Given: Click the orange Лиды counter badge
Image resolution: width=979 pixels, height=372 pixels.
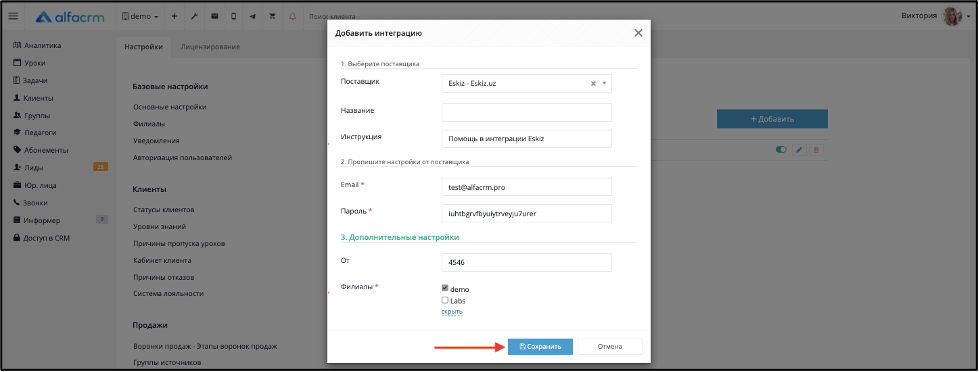Looking at the screenshot, I should coord(101,167).
